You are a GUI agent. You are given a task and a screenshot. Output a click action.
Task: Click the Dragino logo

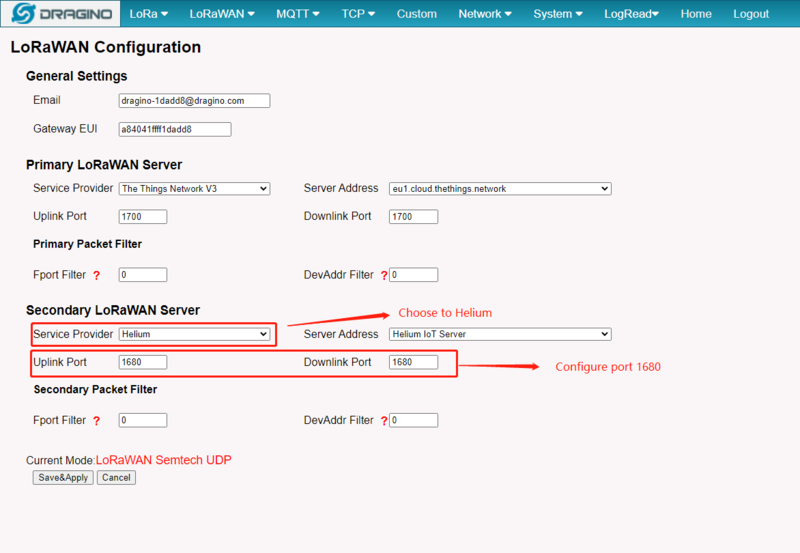(x=61, y=13)
